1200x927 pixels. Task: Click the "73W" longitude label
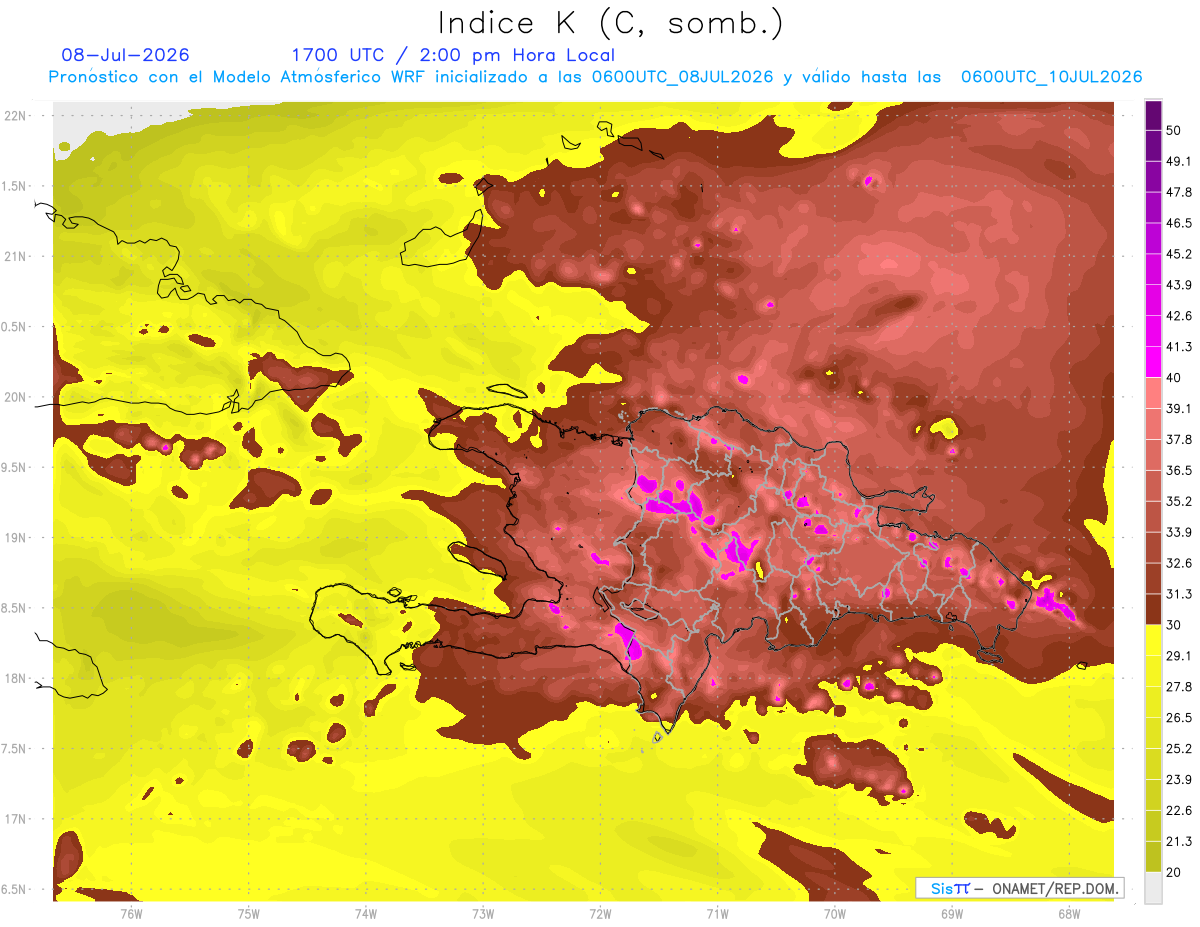coord(483,913)
